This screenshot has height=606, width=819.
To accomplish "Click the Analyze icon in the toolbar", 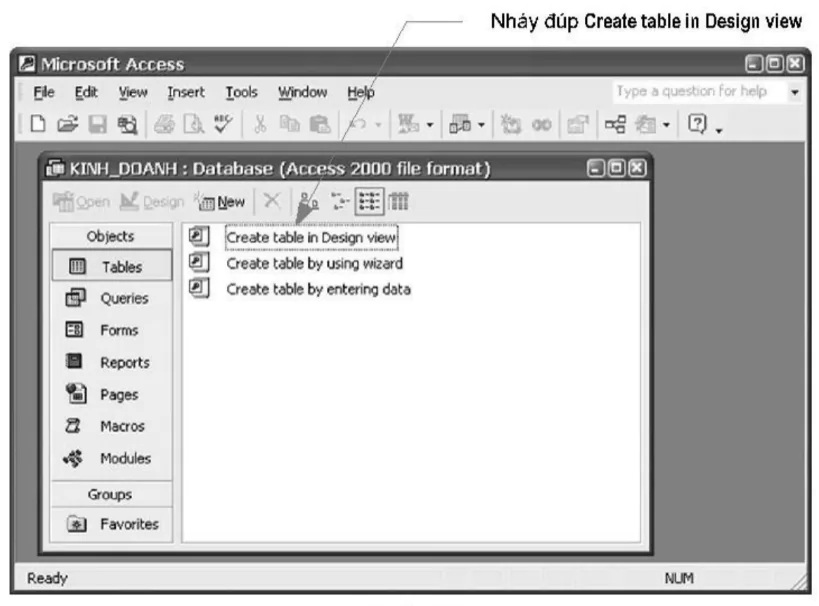I will (460, 124).
